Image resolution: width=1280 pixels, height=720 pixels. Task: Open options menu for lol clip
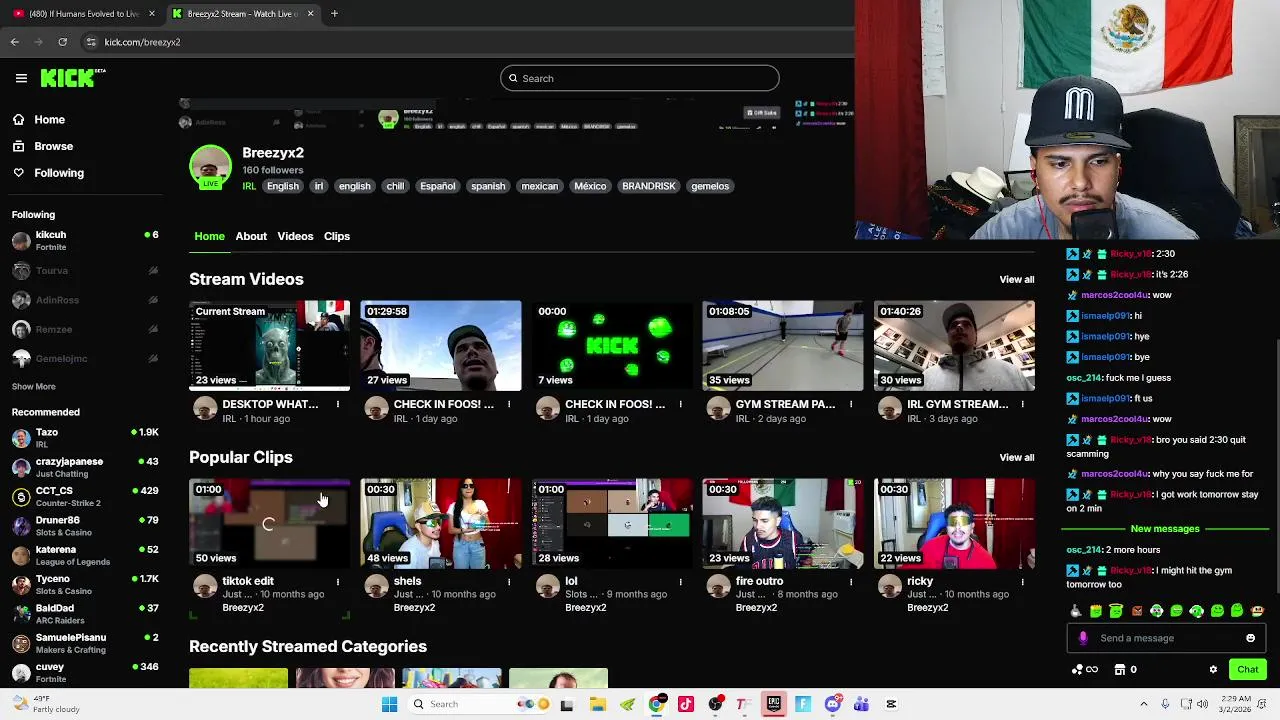pos(680,581)
